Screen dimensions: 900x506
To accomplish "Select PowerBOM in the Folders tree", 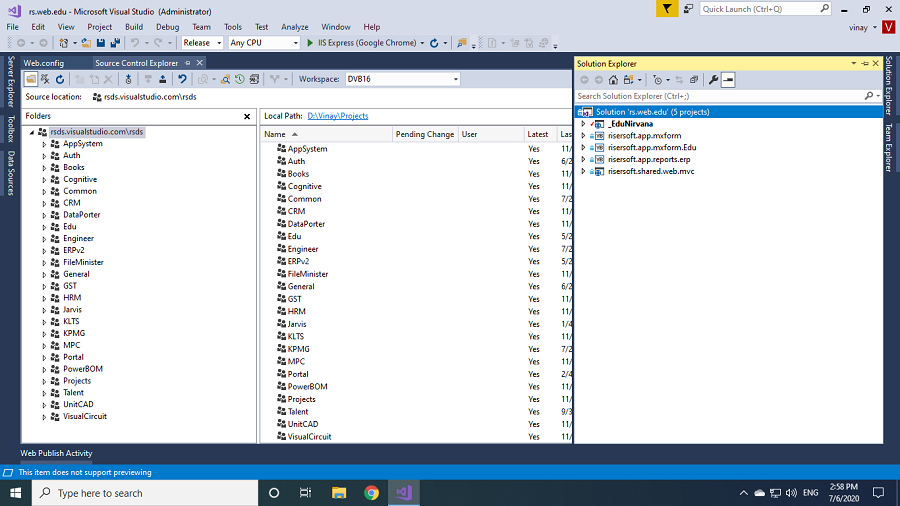I will point(83,369).
